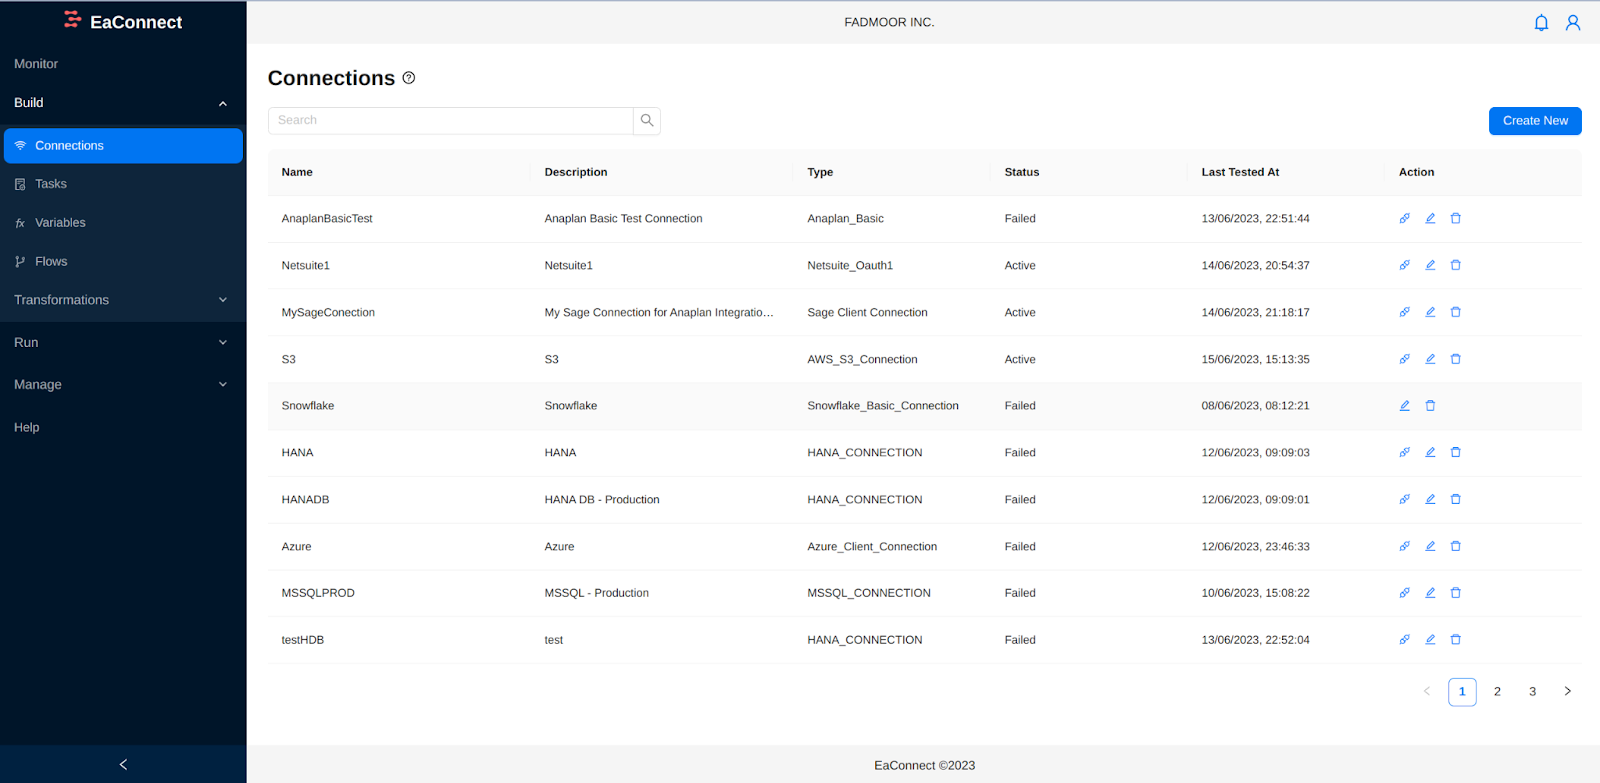1600x783 pixels.
Task: Collapse the Build section chevron
Action: (223, 103)
